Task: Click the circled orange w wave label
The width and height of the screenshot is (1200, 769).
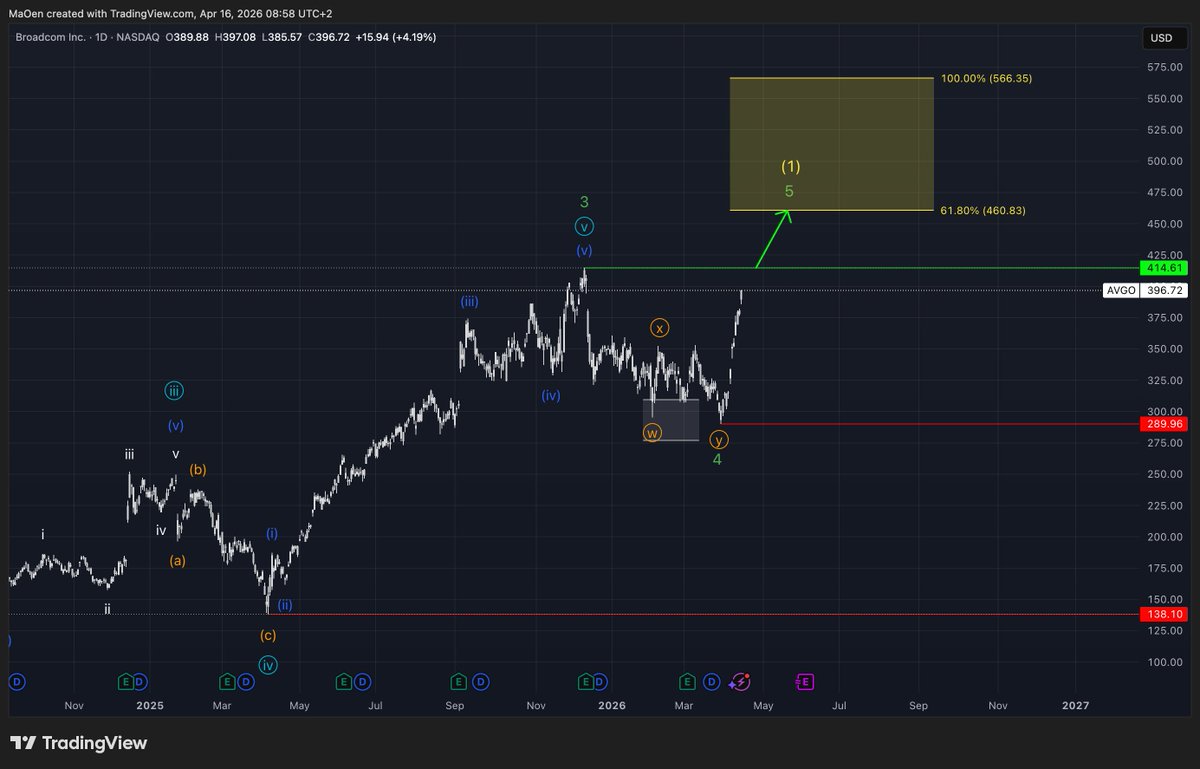Action: click(x=652, y=433)
